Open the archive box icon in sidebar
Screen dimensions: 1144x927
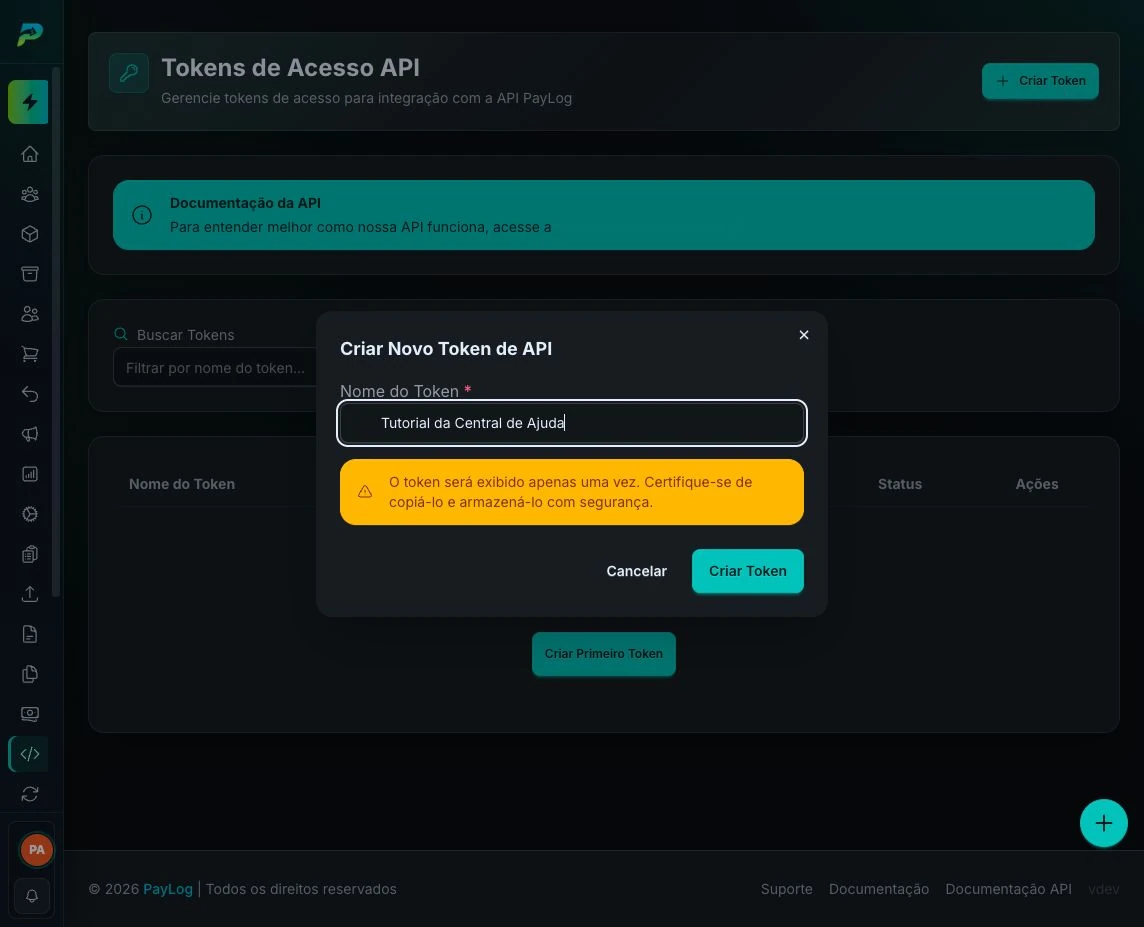30,274
